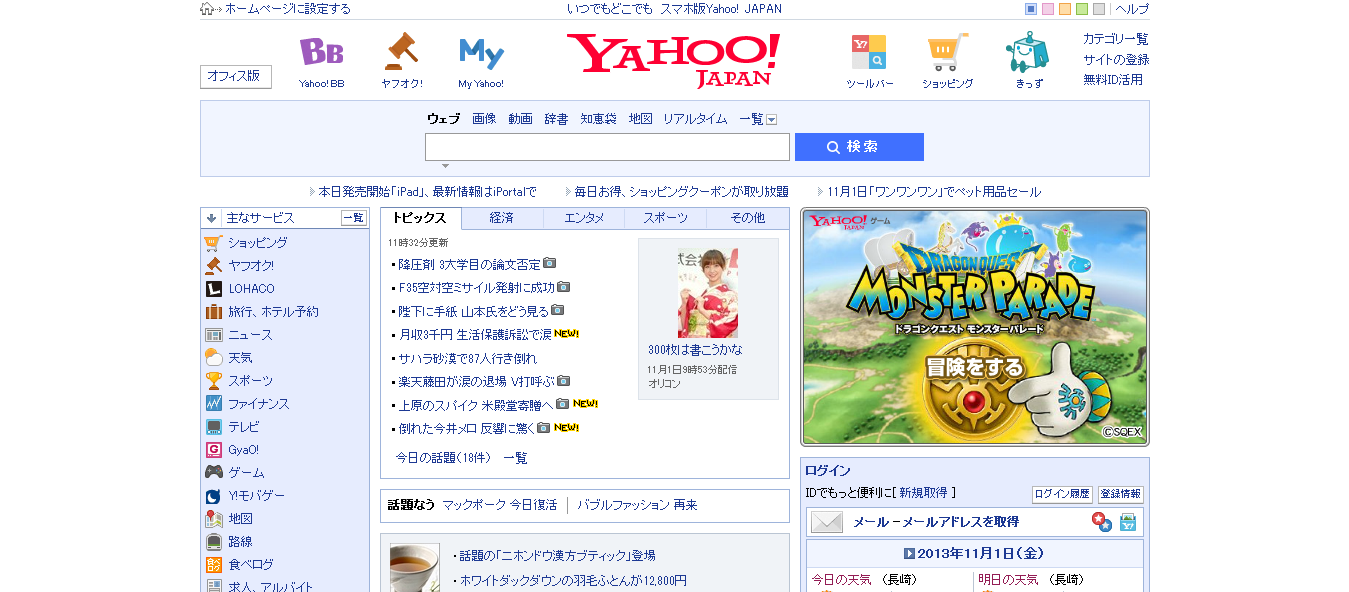Expand the calendar date arrow 2013年11月1日

pyautogui.click(x=909, y=553)
